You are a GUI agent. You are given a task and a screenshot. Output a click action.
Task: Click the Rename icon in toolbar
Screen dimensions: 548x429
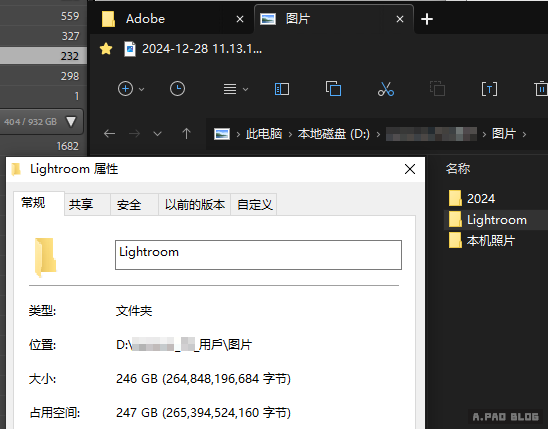(489, 89)
